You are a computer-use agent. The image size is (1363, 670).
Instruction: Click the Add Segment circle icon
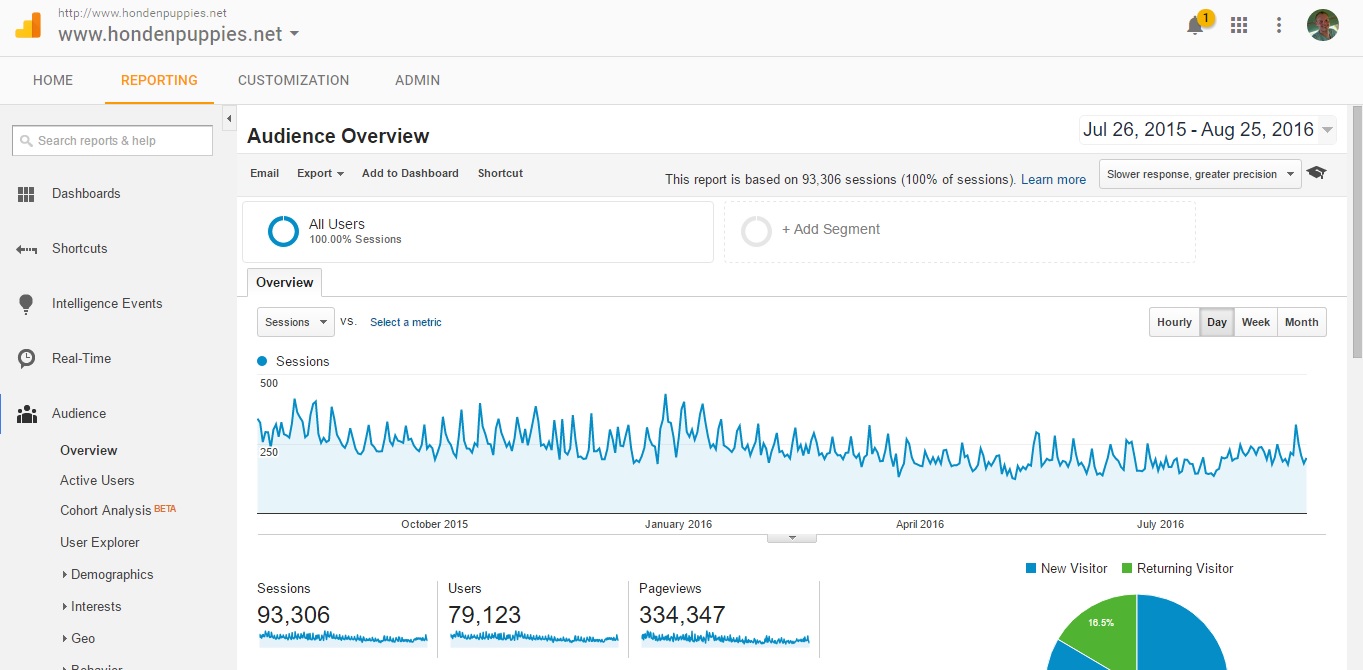tap(756, 231)
